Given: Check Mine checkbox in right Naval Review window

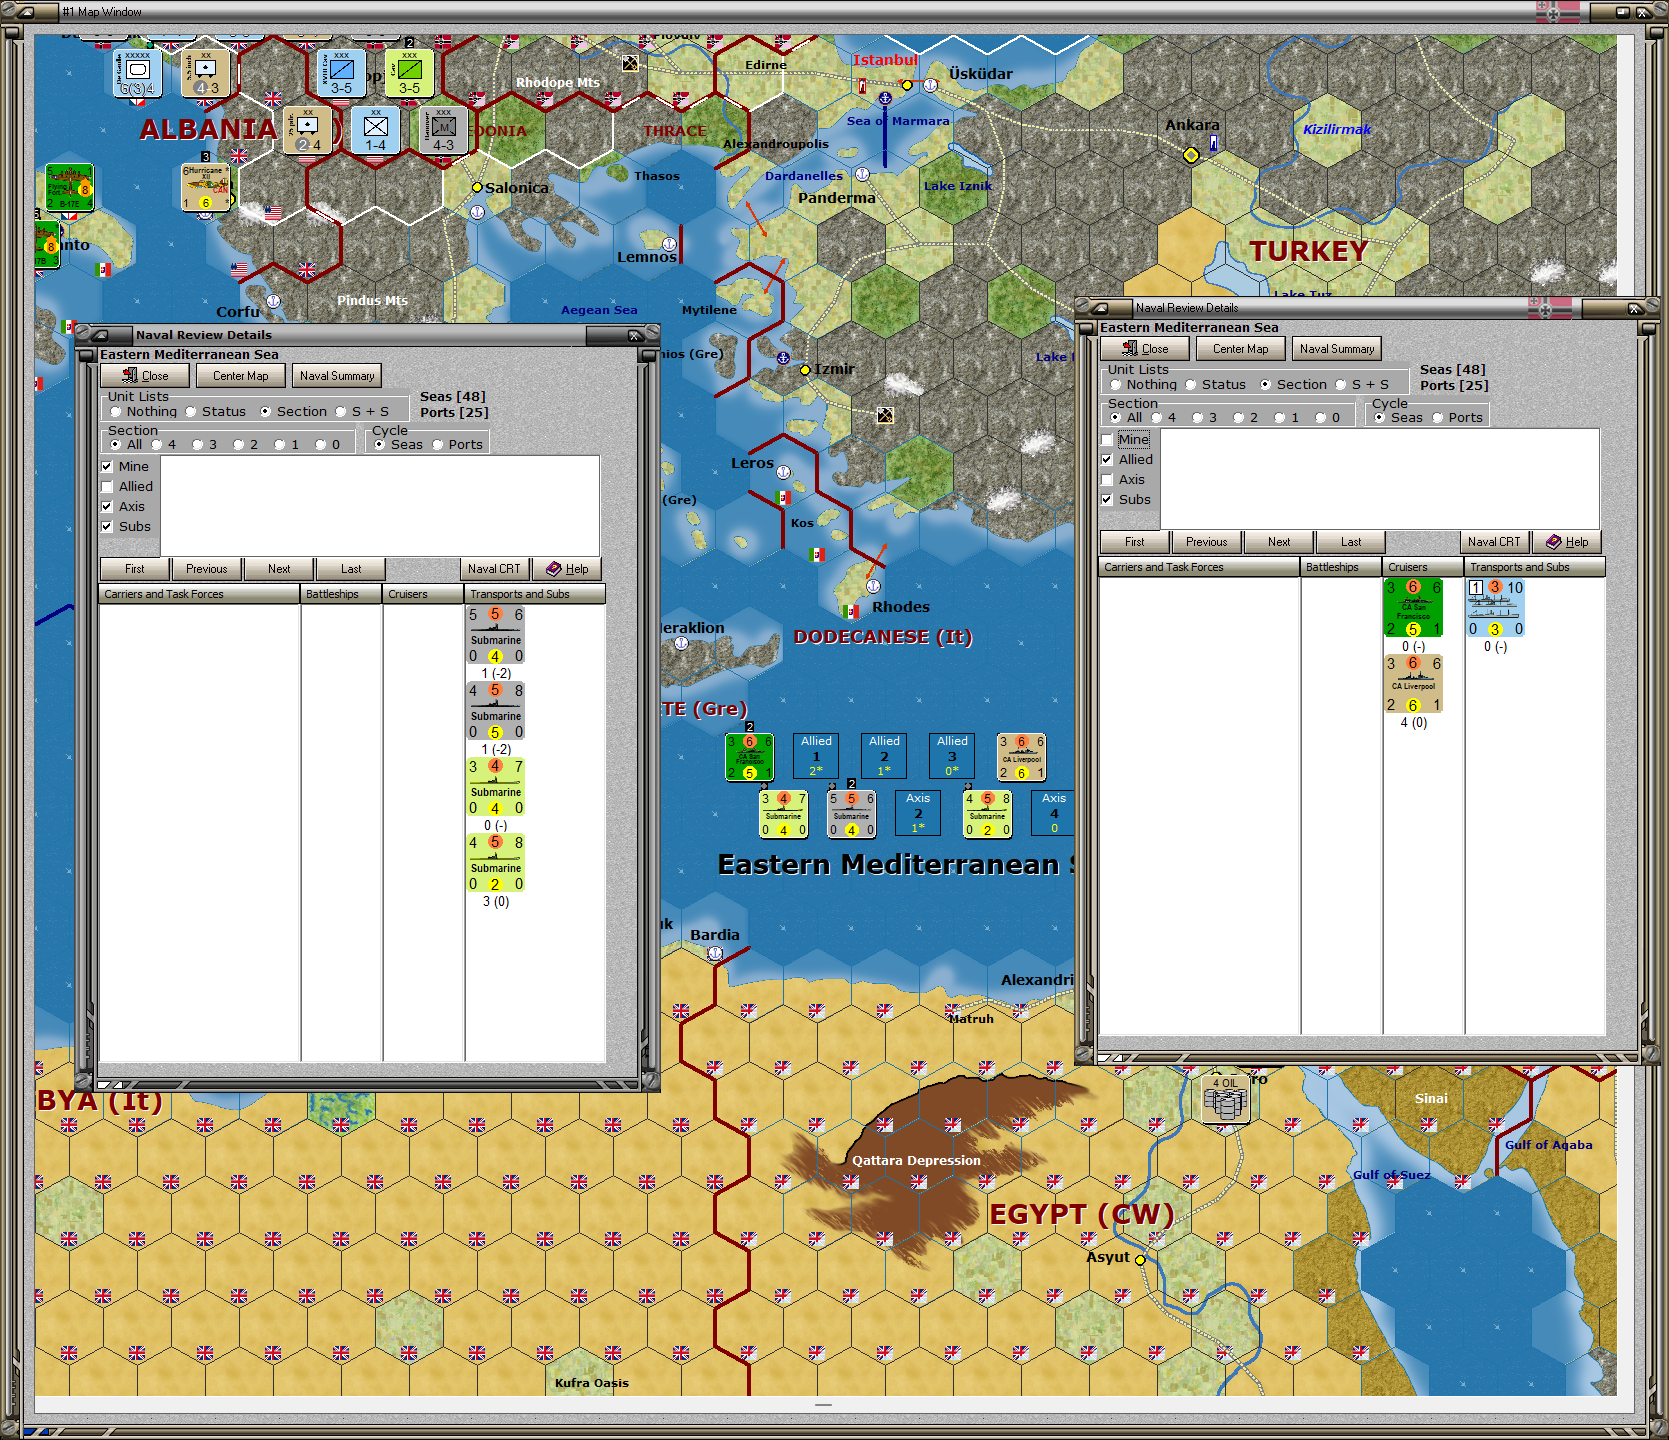Looking at the screenshot, I should pyautogui.click(x=1107, y=440).
